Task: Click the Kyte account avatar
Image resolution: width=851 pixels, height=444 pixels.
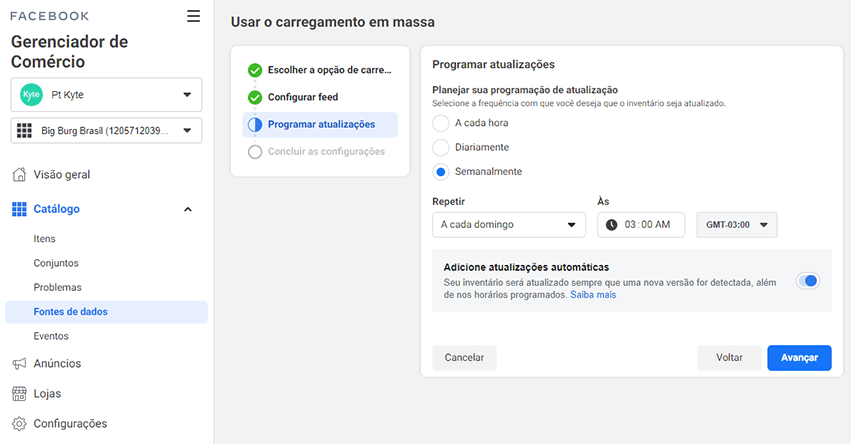Action: click(x=31, y=94)
